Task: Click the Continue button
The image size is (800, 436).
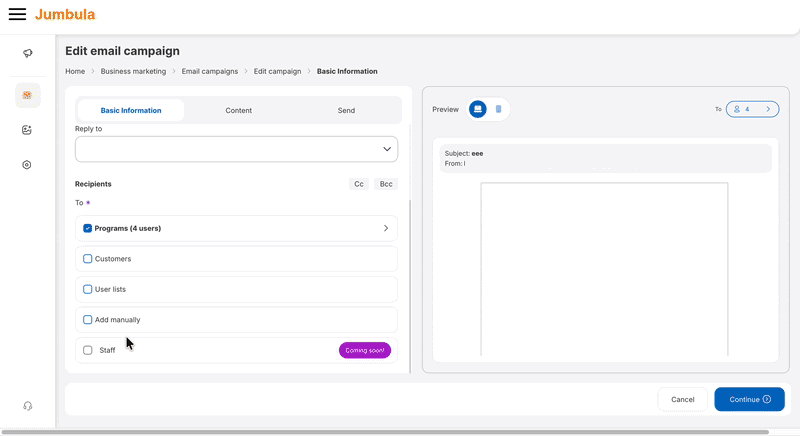Action: tap(749, 399)
